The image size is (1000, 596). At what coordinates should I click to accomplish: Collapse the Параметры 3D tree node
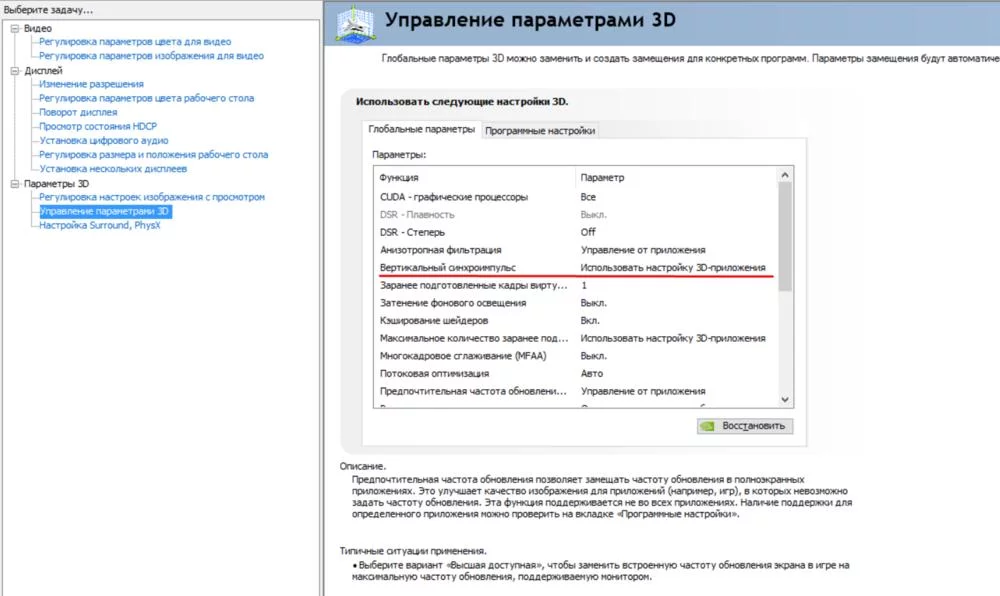(15, 184)
